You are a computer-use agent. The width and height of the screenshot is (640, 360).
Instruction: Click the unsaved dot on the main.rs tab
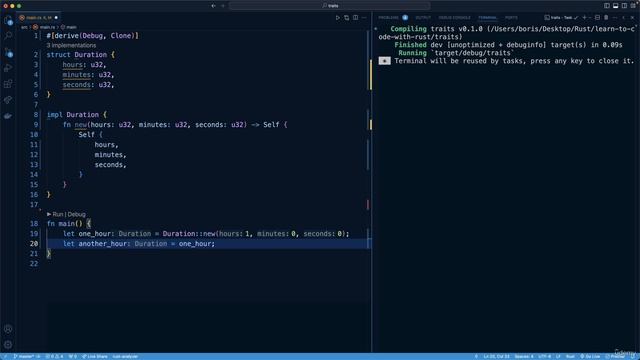point(56,18)
